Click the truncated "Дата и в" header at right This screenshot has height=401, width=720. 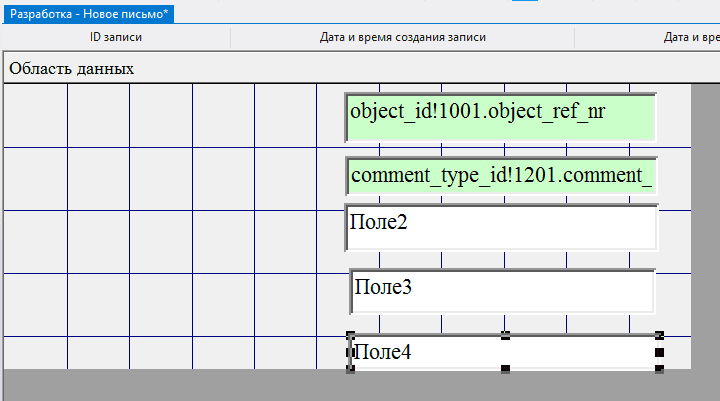coord(690,38)
